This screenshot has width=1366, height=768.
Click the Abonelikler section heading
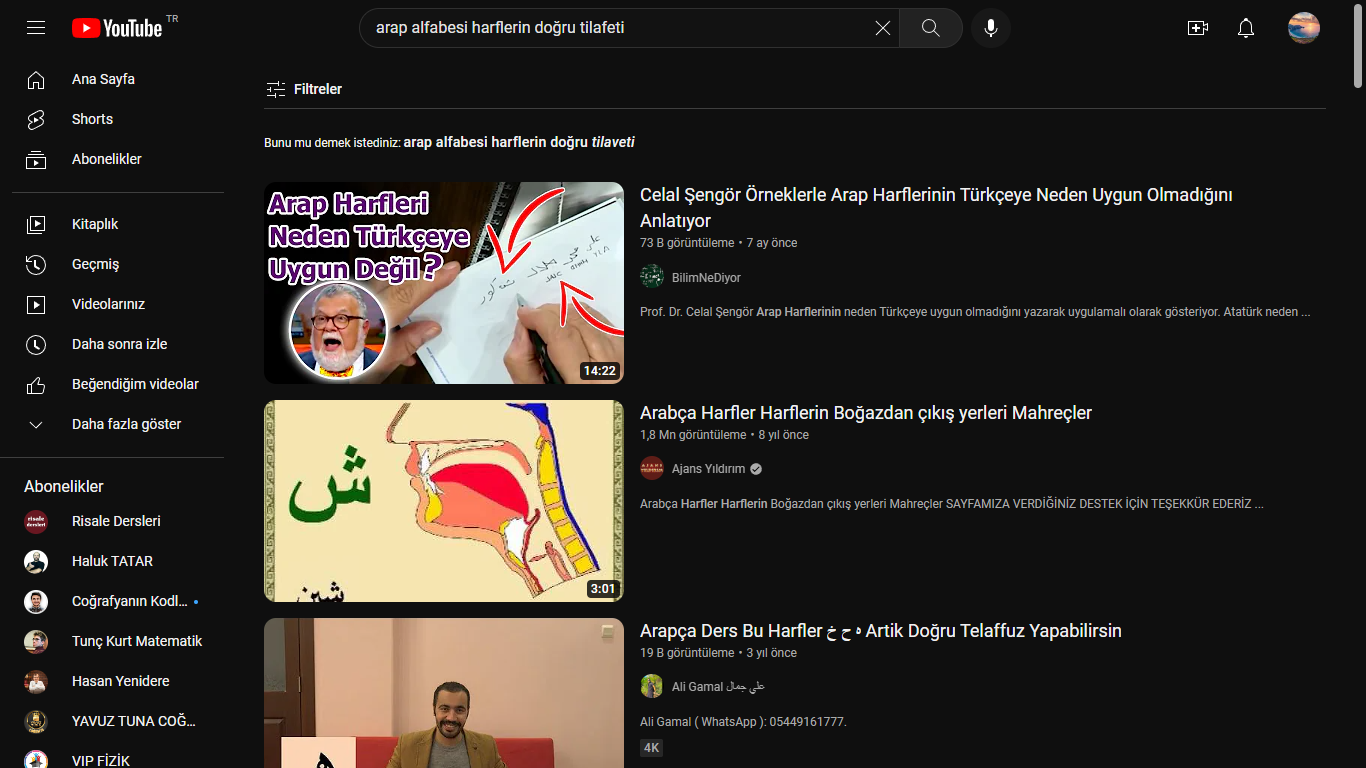[64, 486]
